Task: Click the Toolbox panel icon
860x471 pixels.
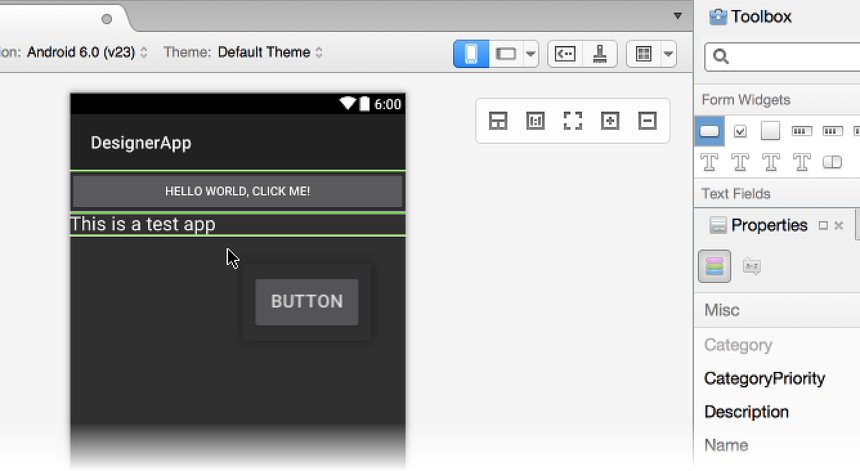Action: click(x=717, y=17)
